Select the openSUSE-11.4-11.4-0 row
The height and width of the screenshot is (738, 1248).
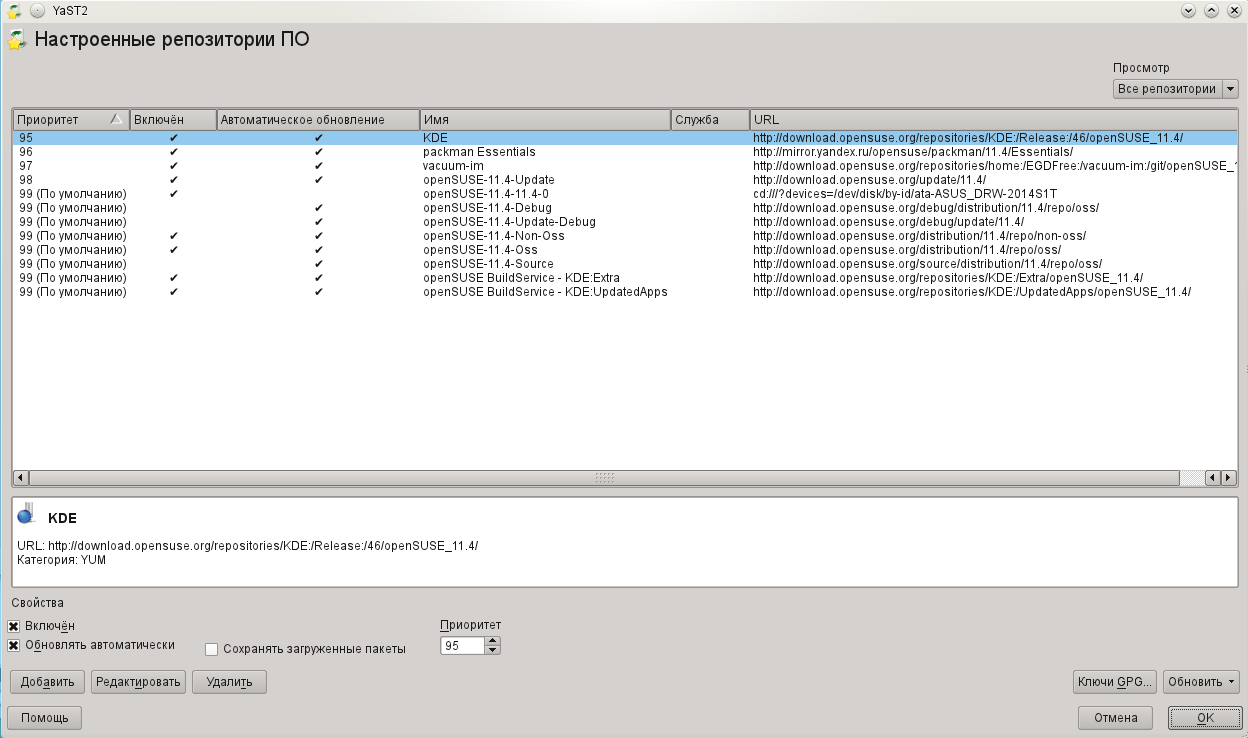(x=626, y=194)
